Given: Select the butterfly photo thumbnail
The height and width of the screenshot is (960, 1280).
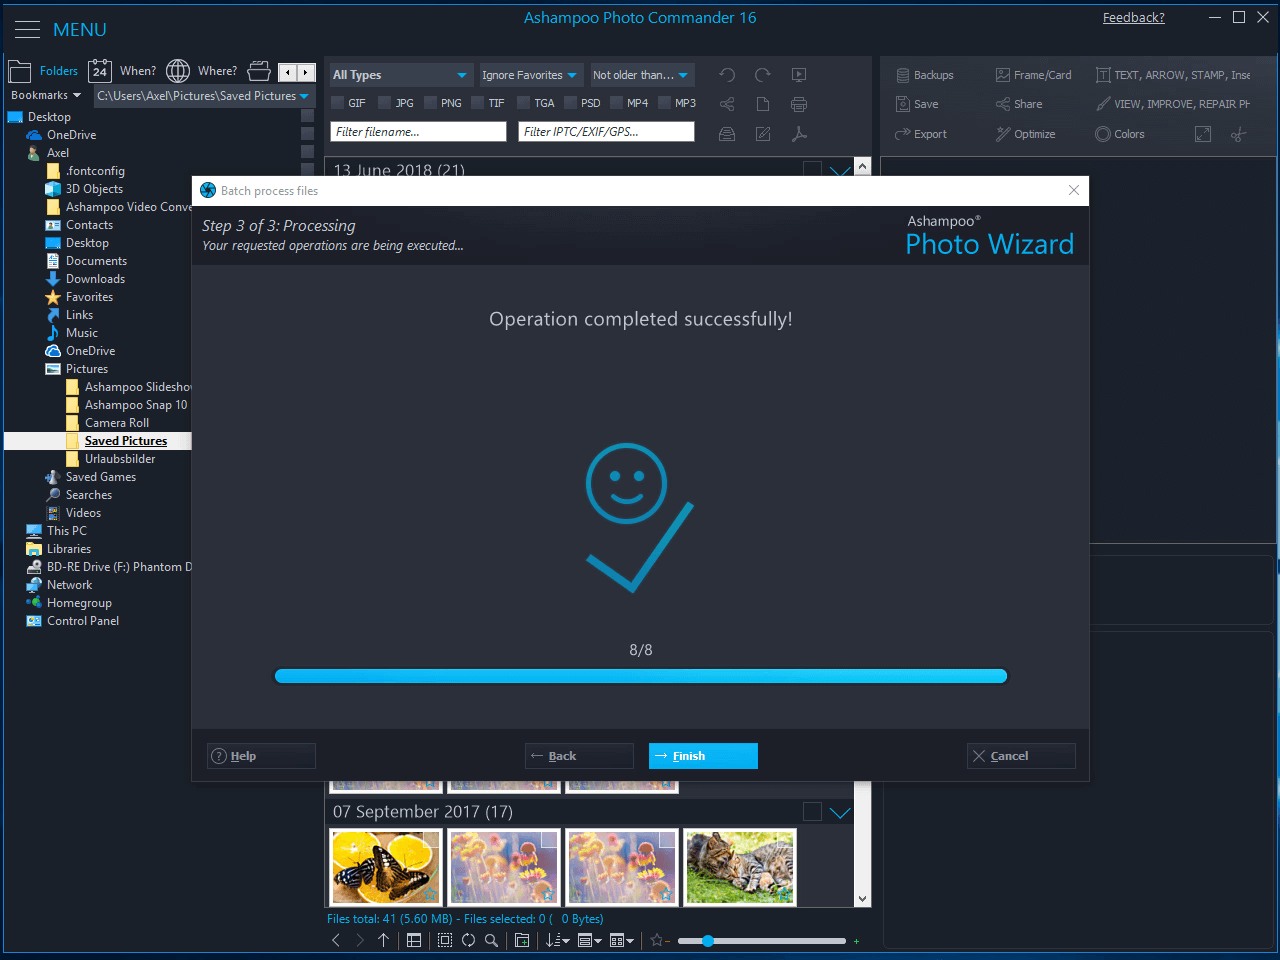Looking at the screenshot, I should click(386, 867).
